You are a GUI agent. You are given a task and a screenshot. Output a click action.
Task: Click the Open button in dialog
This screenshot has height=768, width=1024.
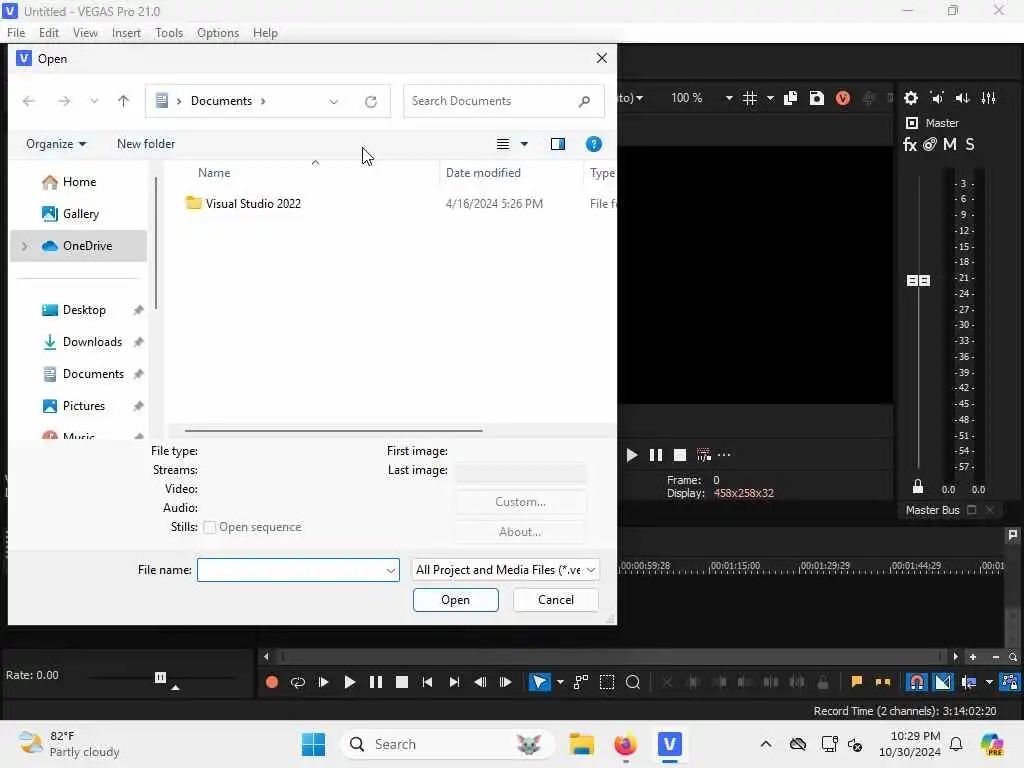[x=455, y=600]
